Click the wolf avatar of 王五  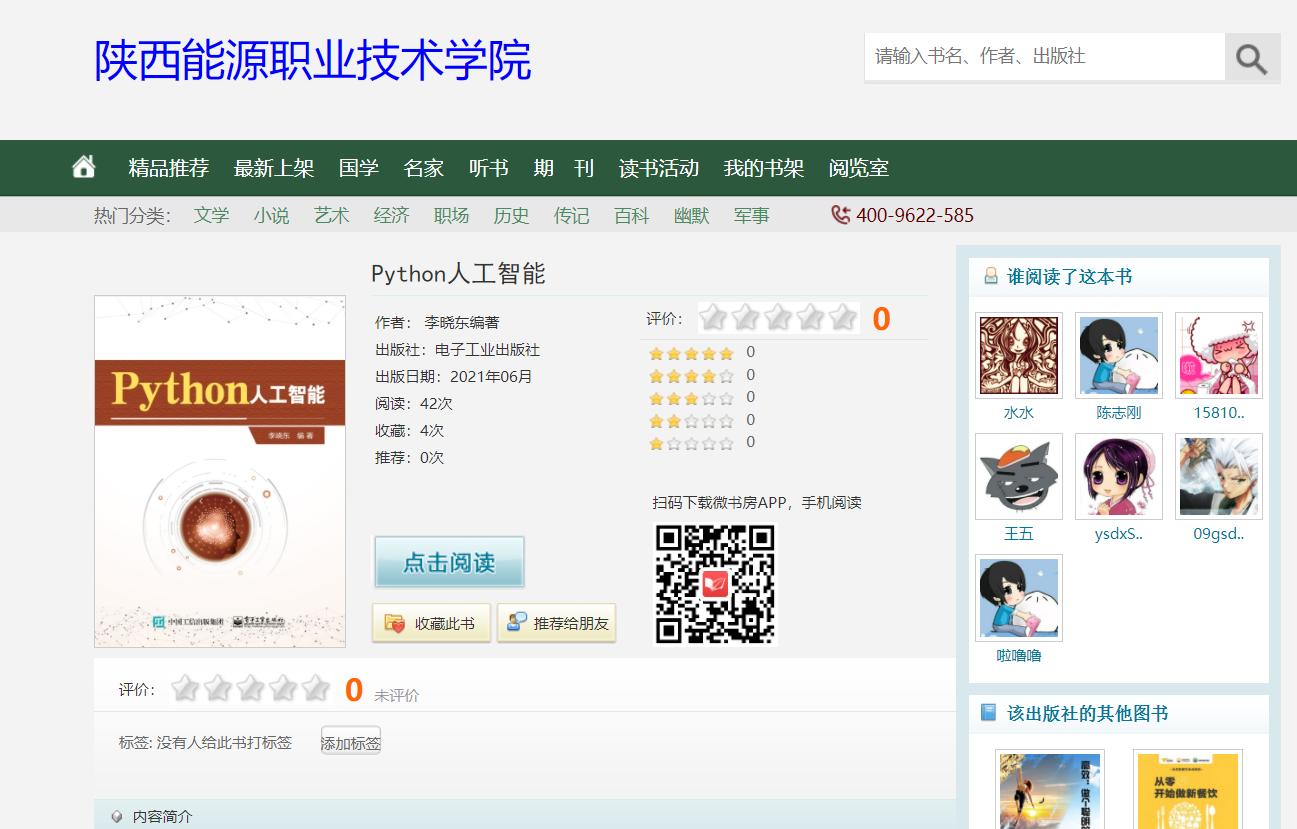[1018, 476]
